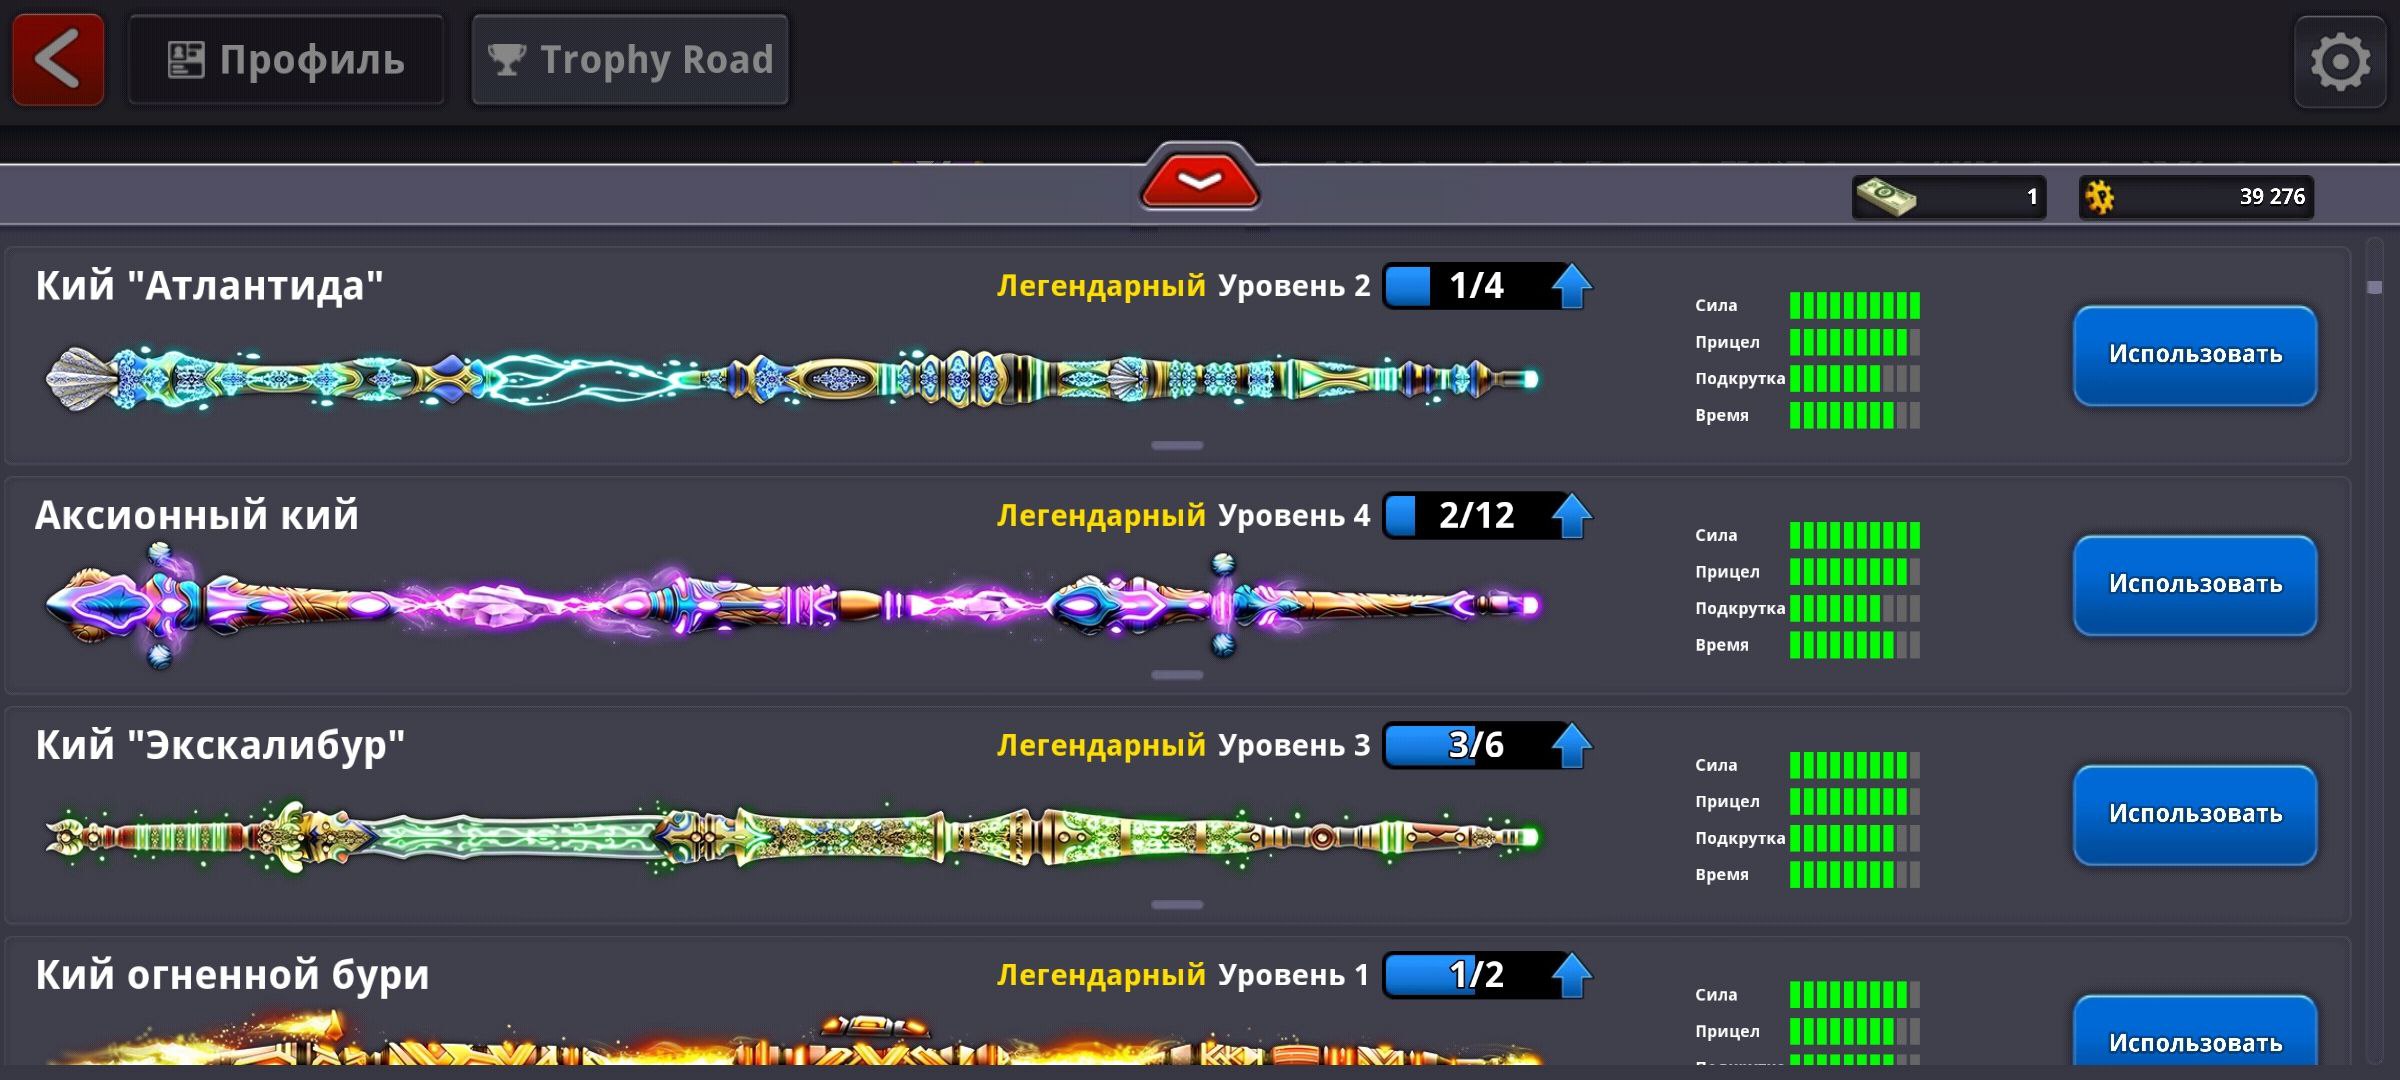Click the Сила stat bar for Атлантида
The height and width of the screenshot is (1080, 2400).
tap(1854, 305)
